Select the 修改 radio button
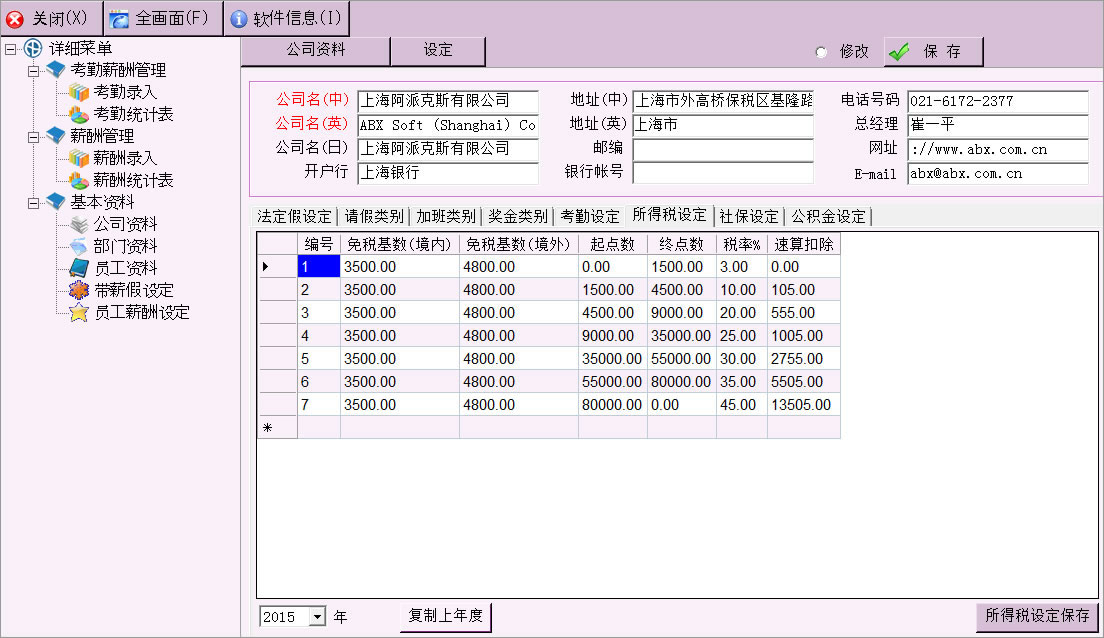This screenshot has height=638, width=1104. (822, 52)
